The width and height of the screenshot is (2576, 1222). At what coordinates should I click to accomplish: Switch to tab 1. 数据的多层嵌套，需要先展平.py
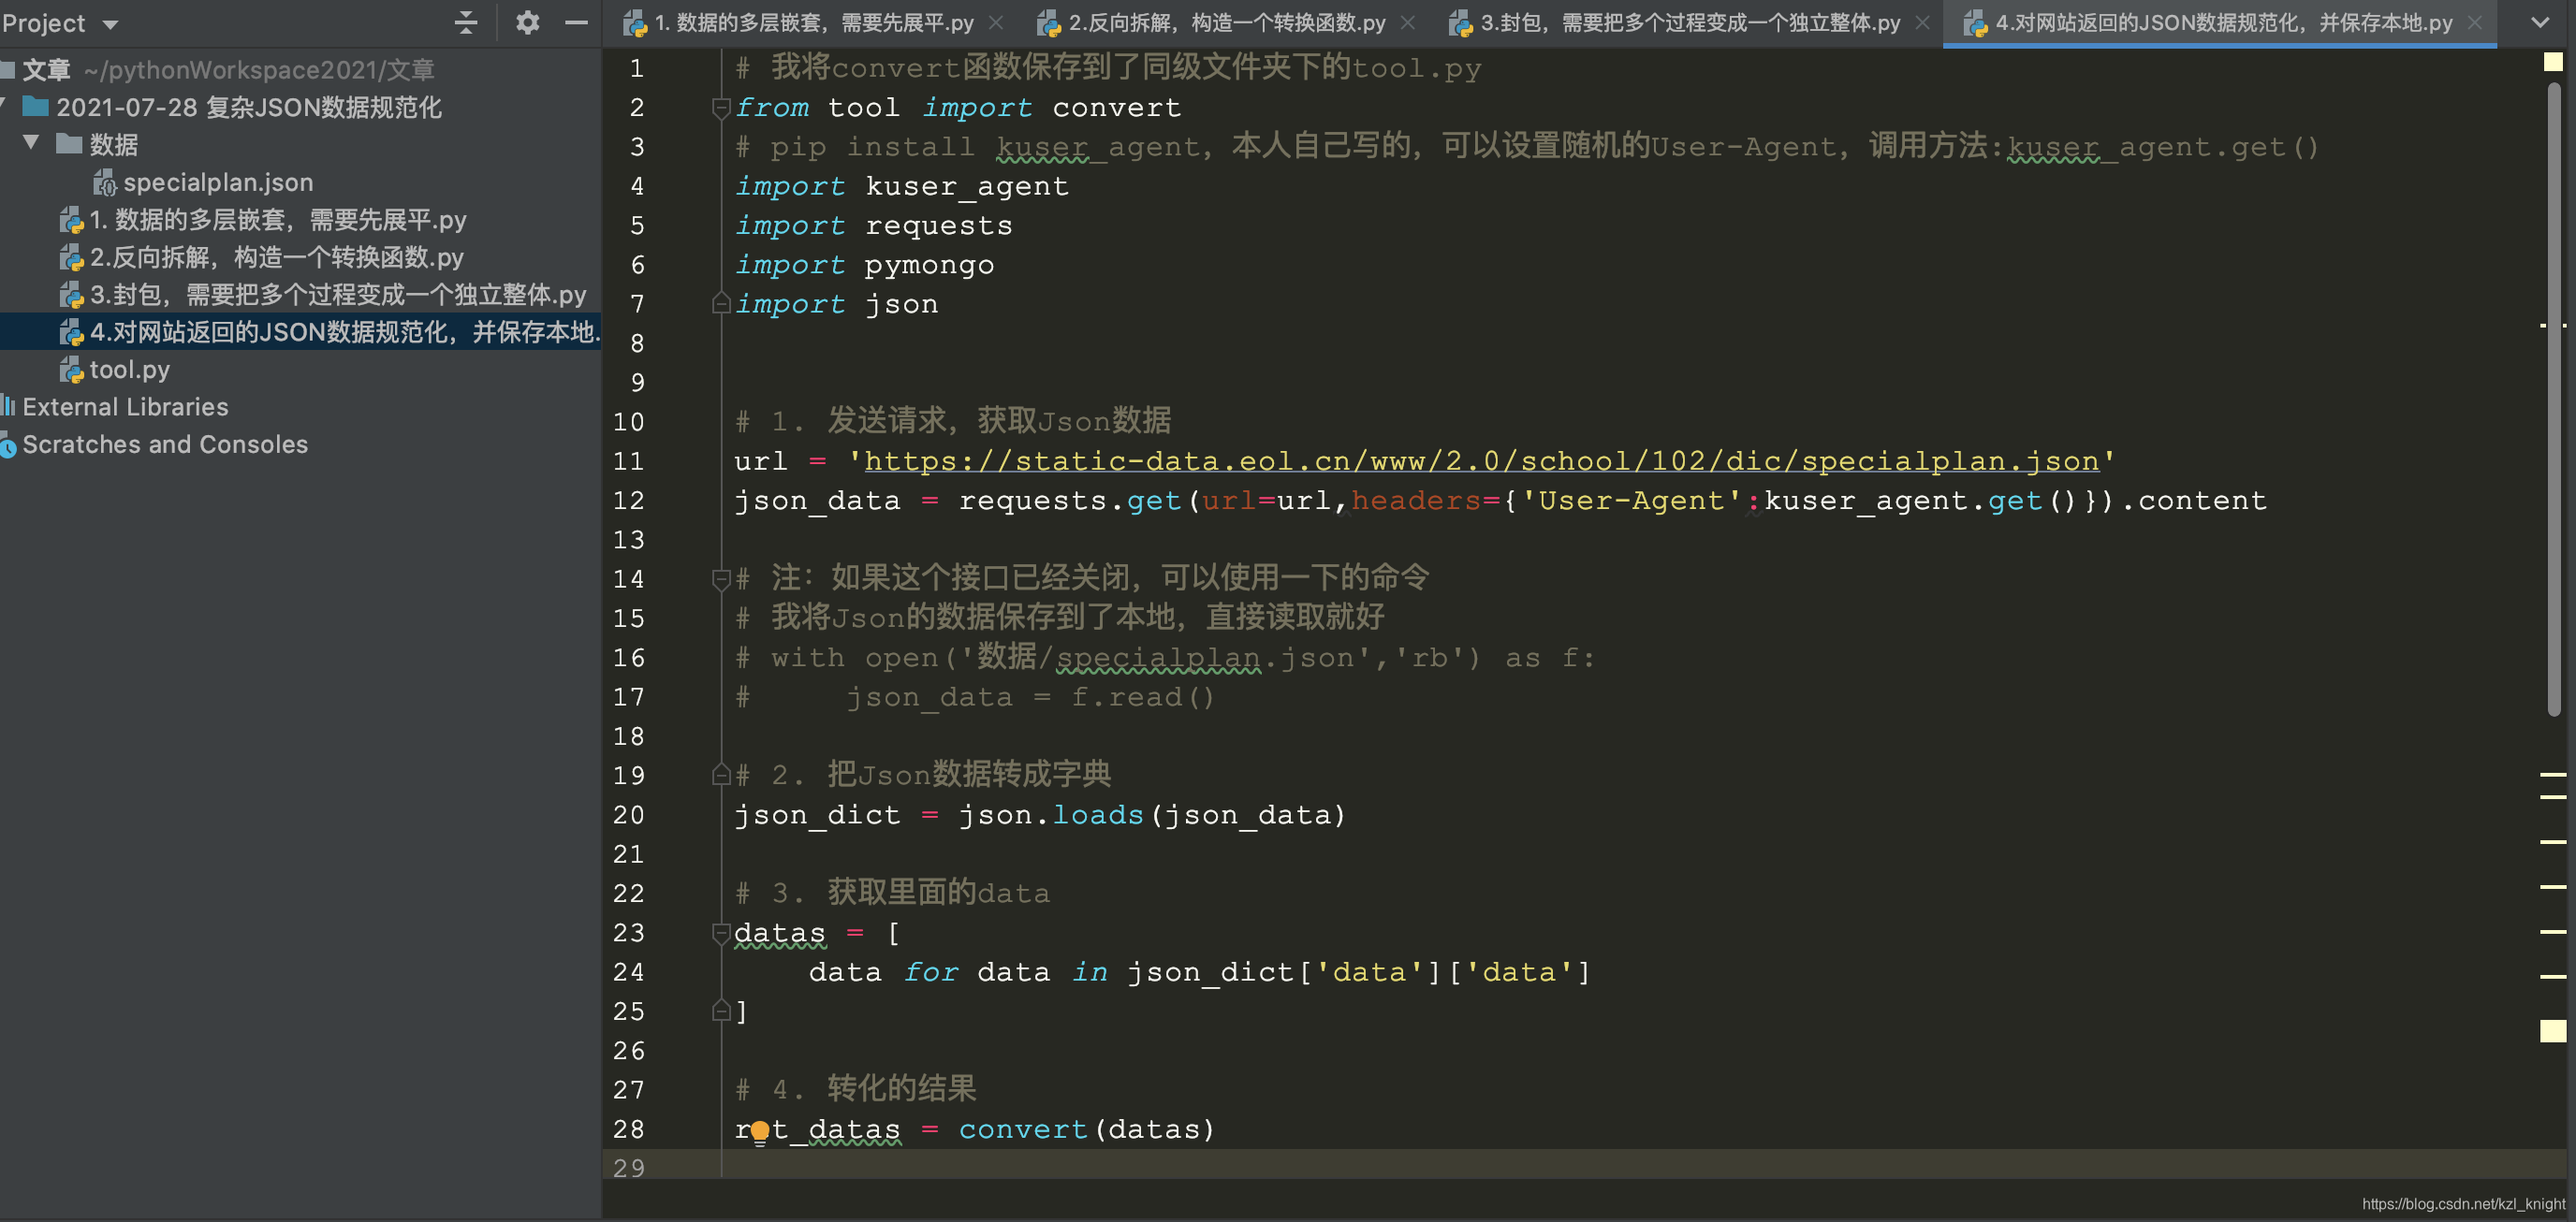click(812, 22)
